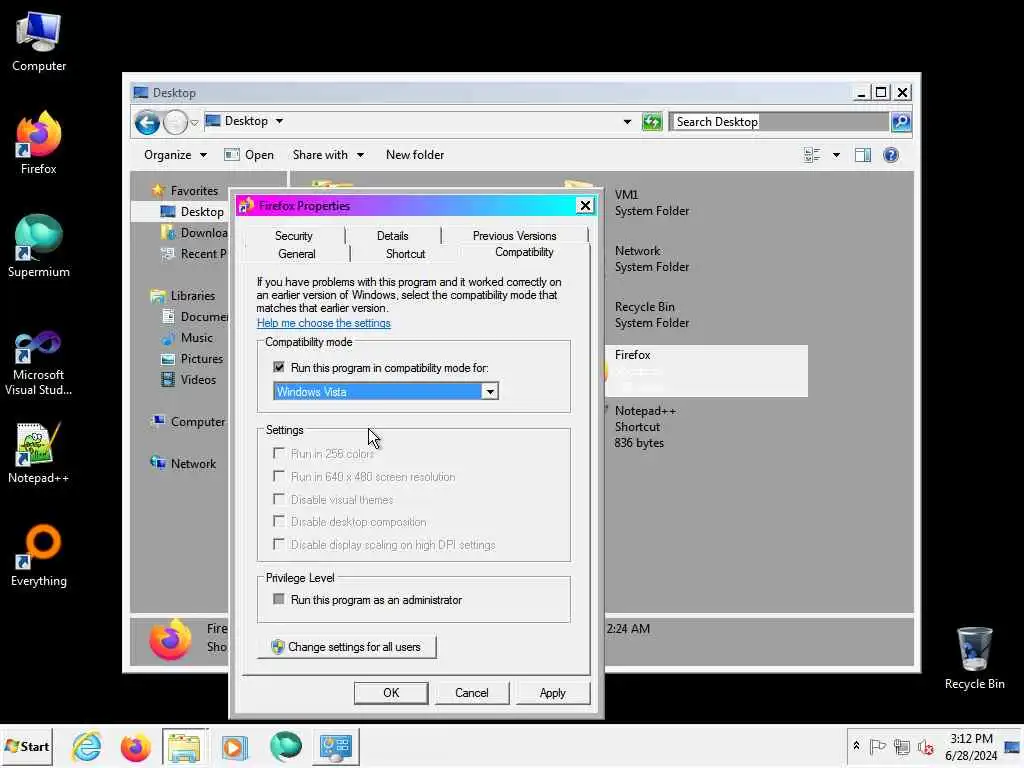This screenshot has height=768, width=1024.
Task: Open the view options dropdown arrow
Action: 836,155
